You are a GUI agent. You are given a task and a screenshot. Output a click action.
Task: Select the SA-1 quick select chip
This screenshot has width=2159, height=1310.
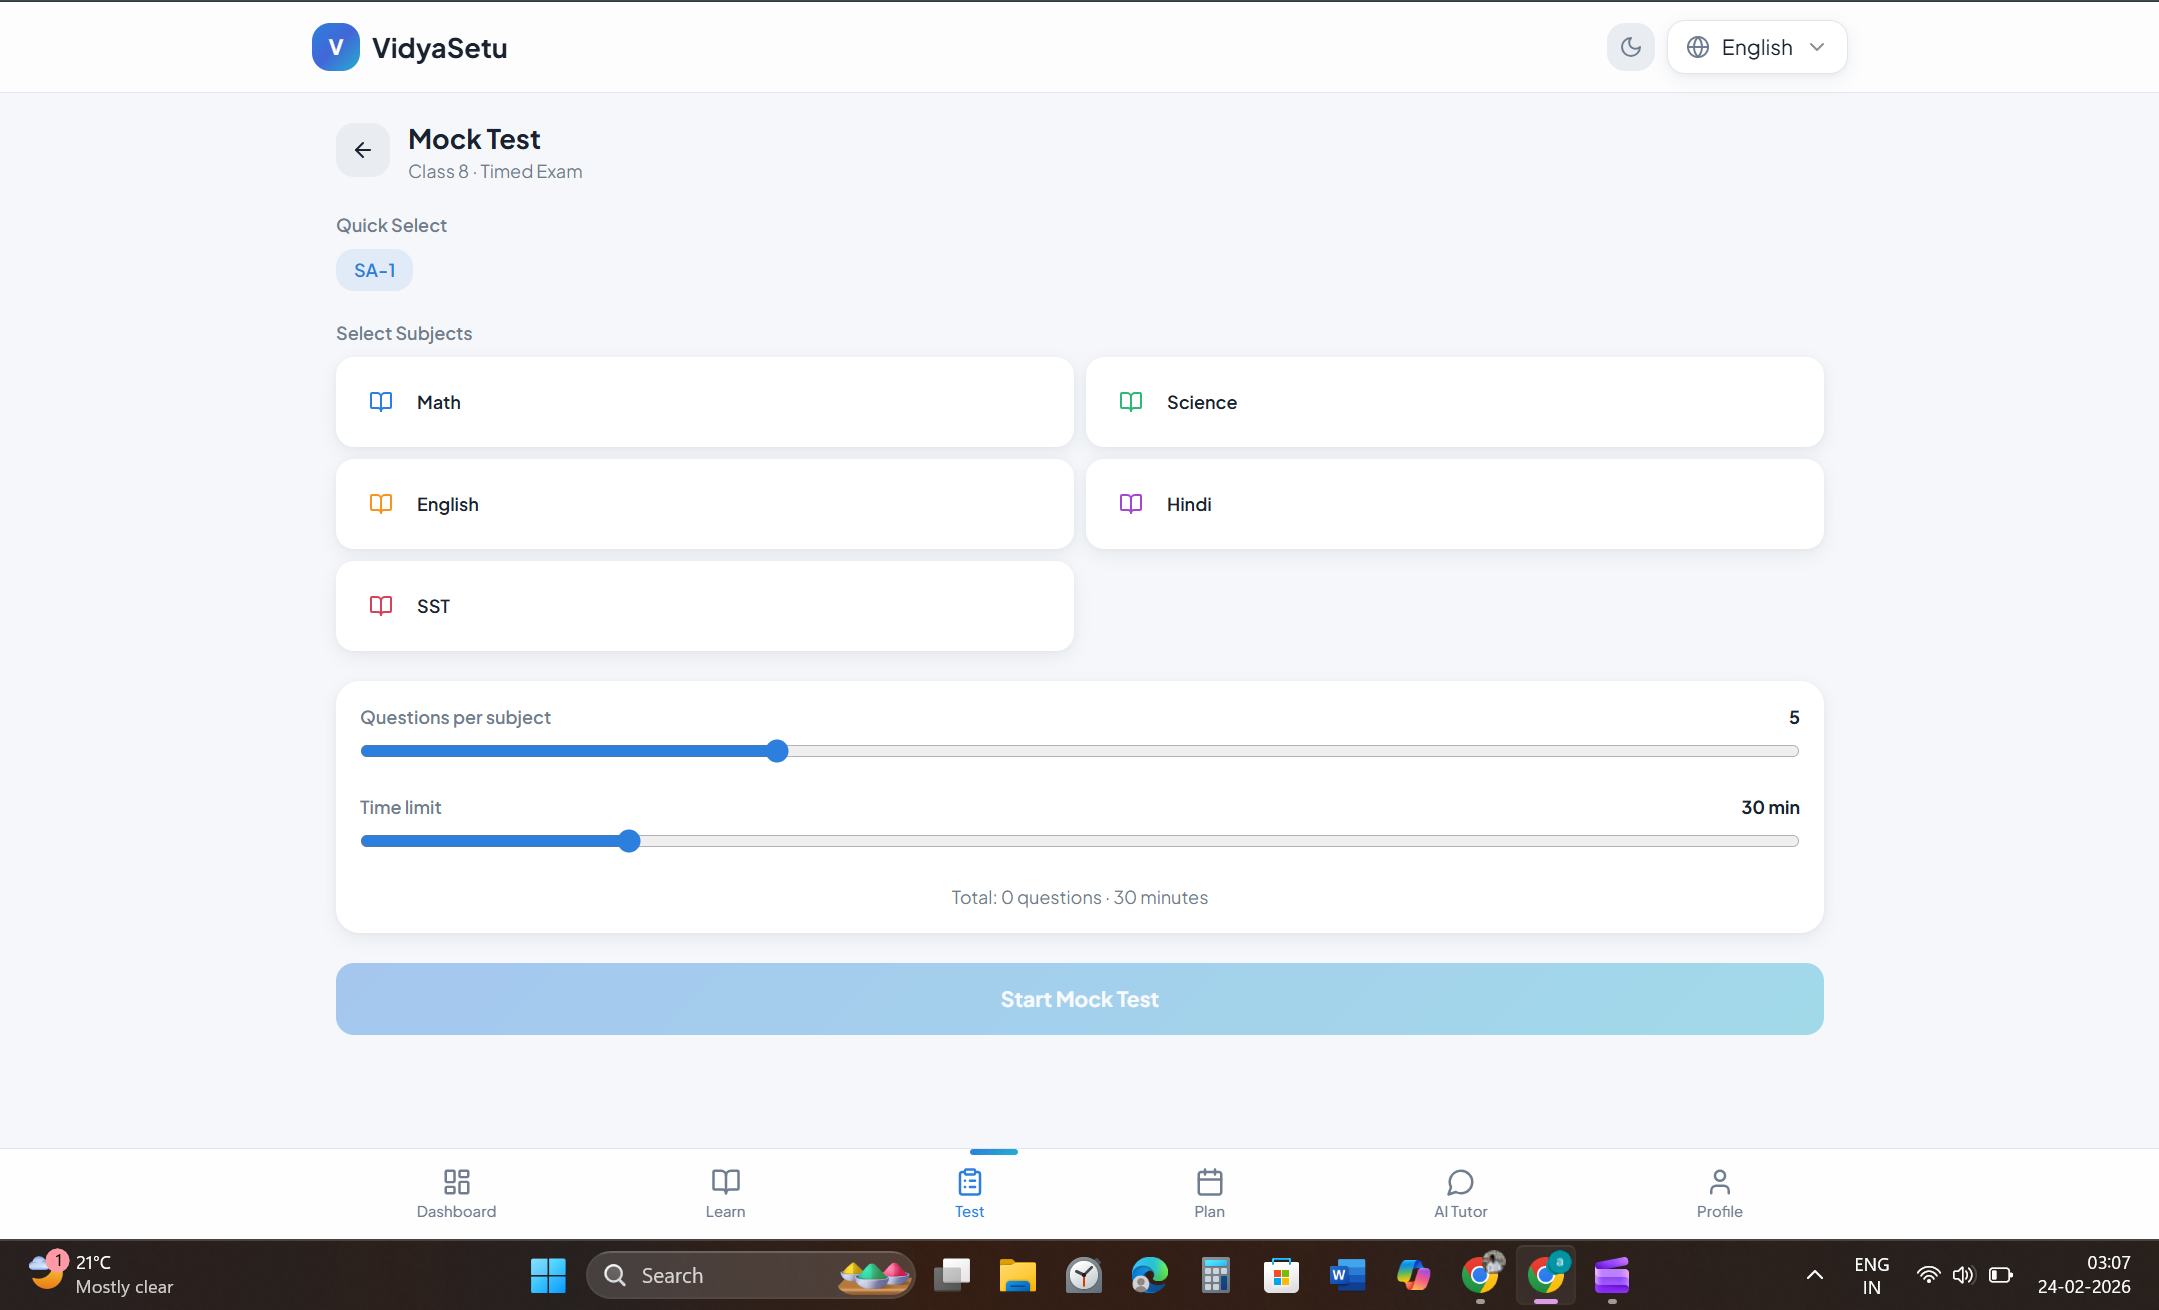374,270
